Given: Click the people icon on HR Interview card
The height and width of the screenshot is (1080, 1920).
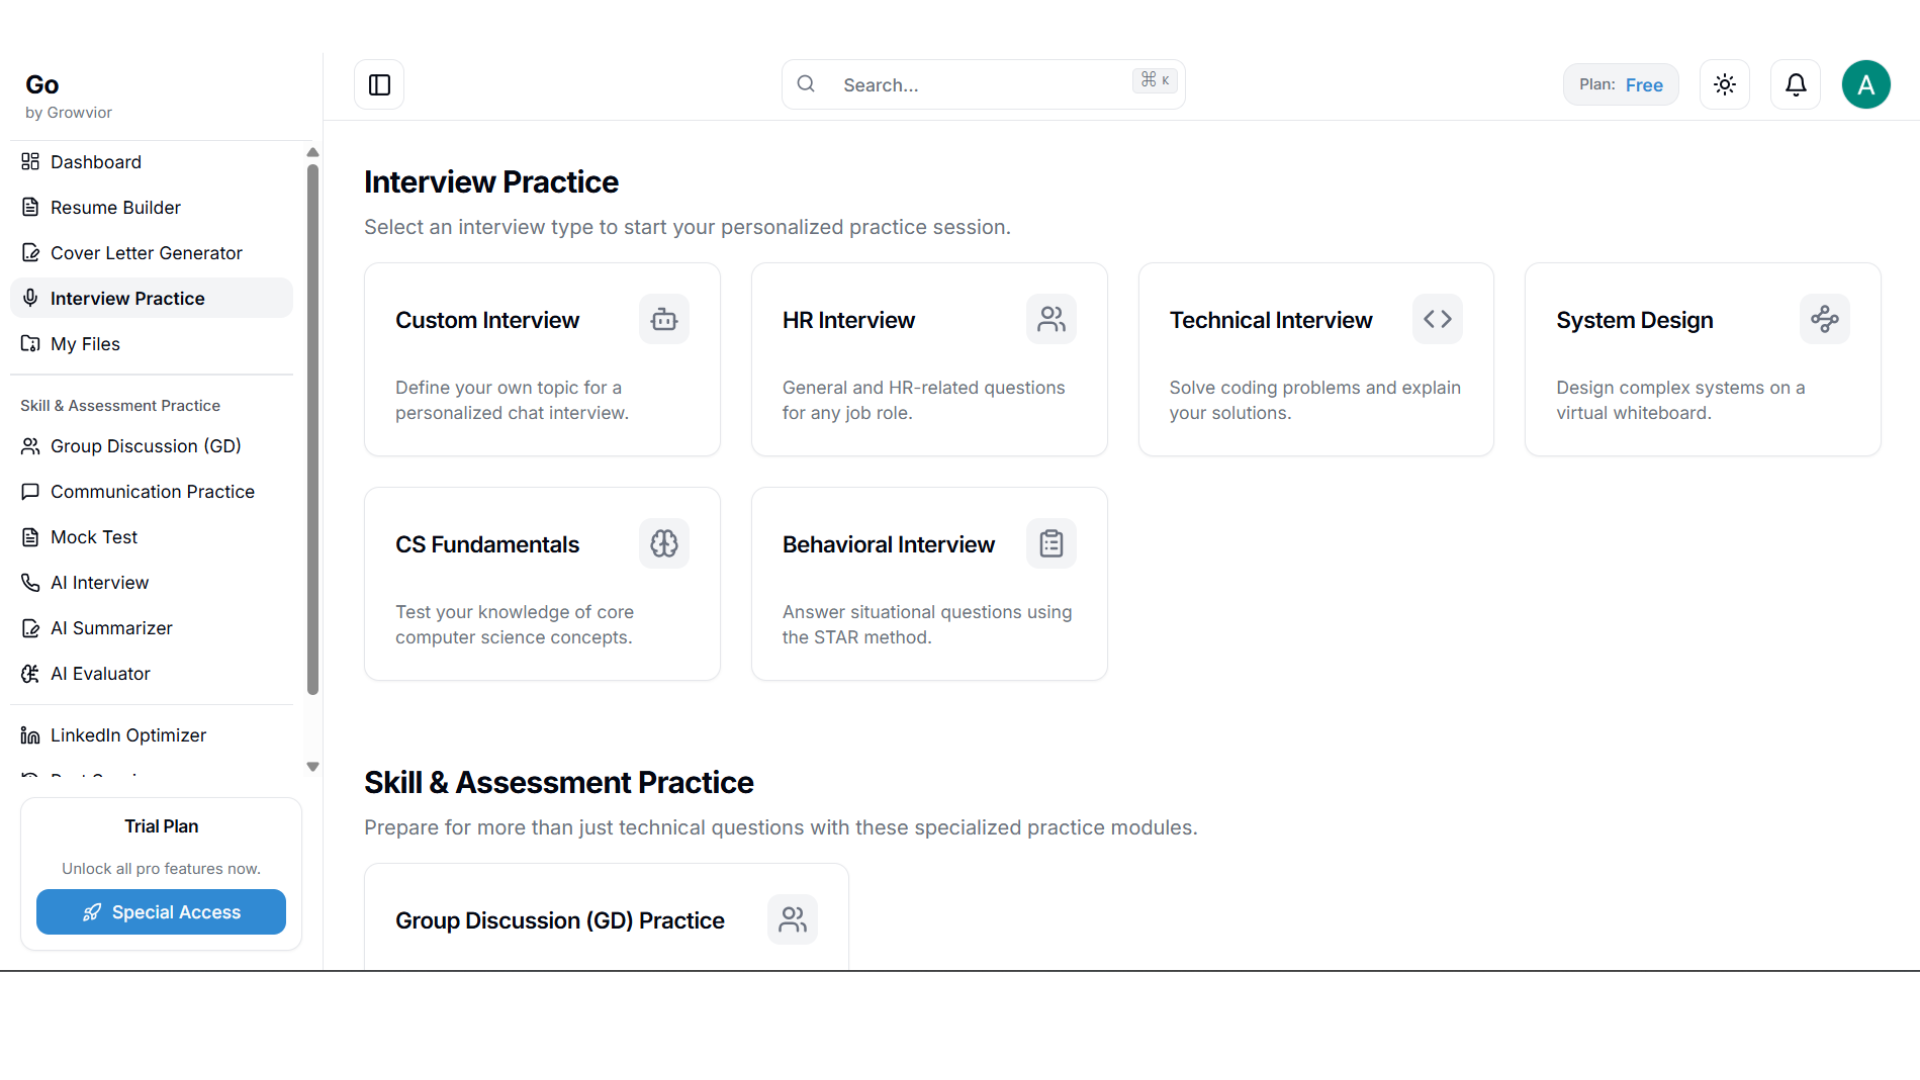Looking at the screenshot, I should [1051, 318].
